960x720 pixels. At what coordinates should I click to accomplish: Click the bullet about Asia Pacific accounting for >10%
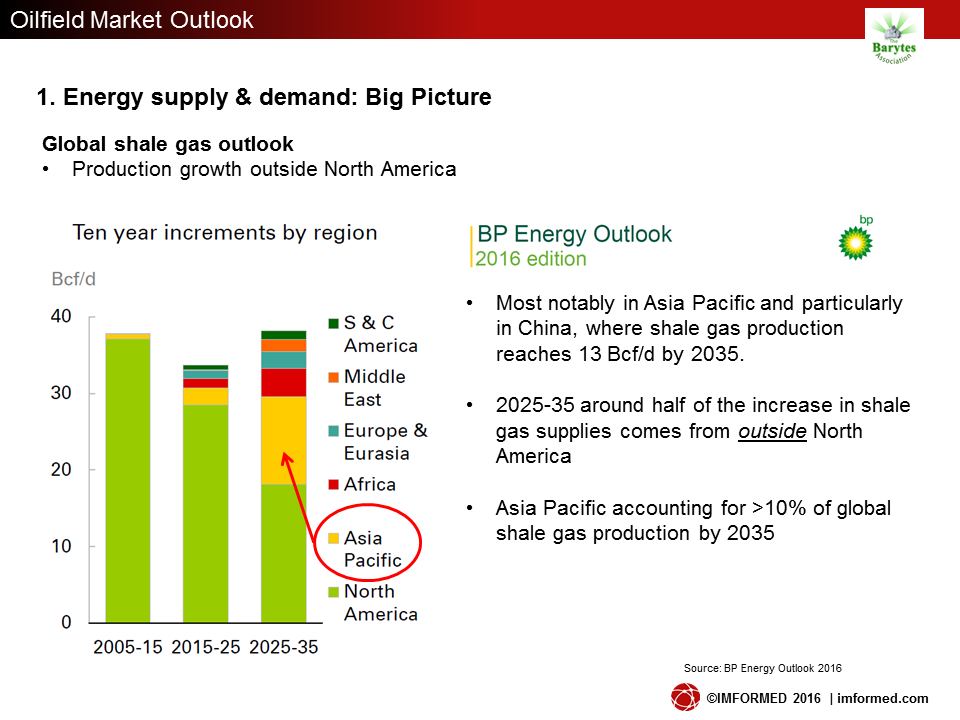(x=693, y=520)
